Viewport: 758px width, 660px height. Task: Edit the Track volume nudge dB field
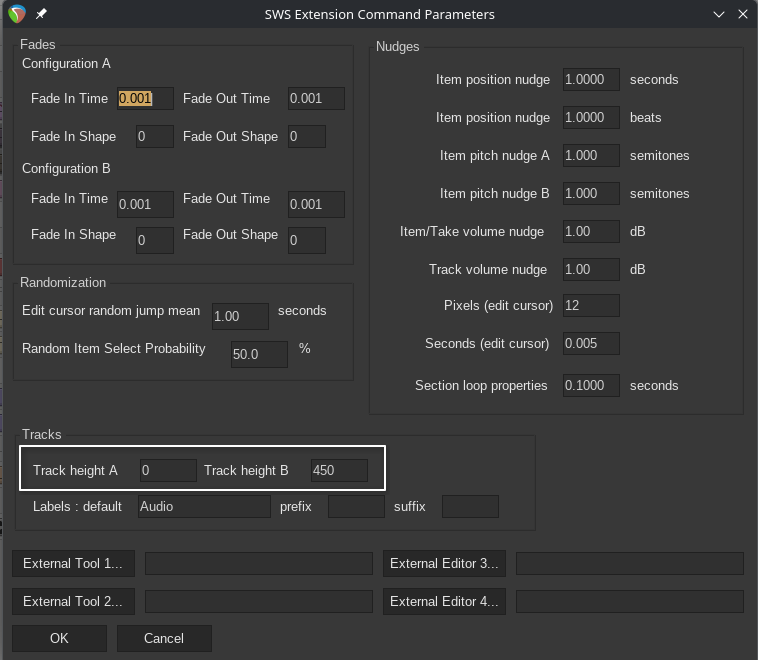click(591, 269)
